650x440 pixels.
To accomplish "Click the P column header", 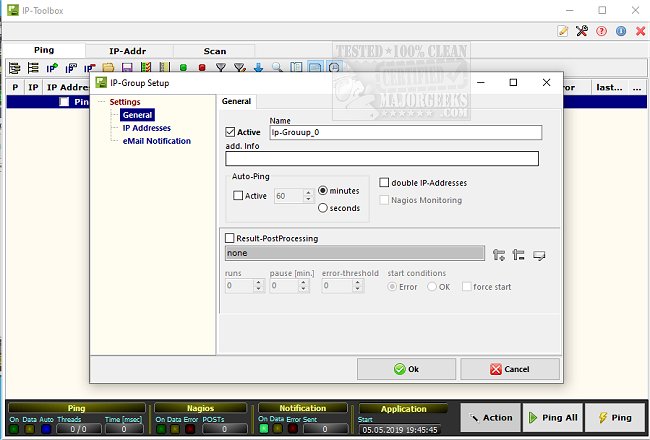I will [x=15, y=88].
